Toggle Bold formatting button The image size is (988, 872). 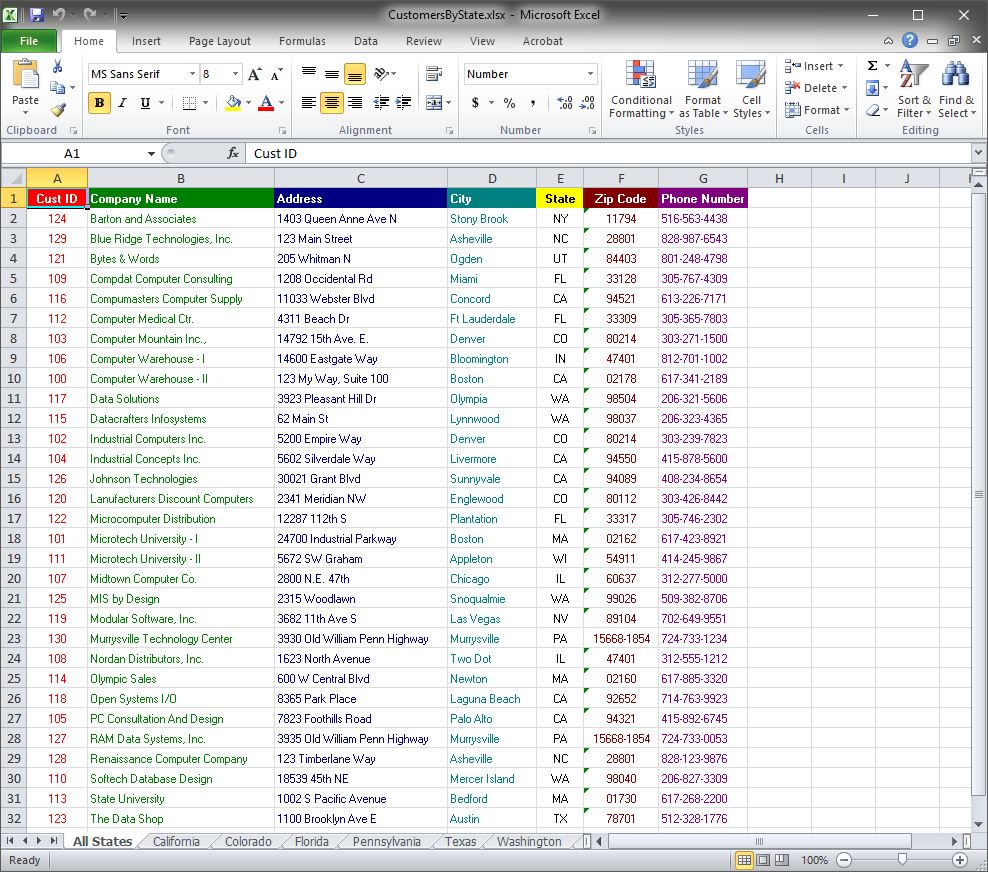tap(99, 103)
